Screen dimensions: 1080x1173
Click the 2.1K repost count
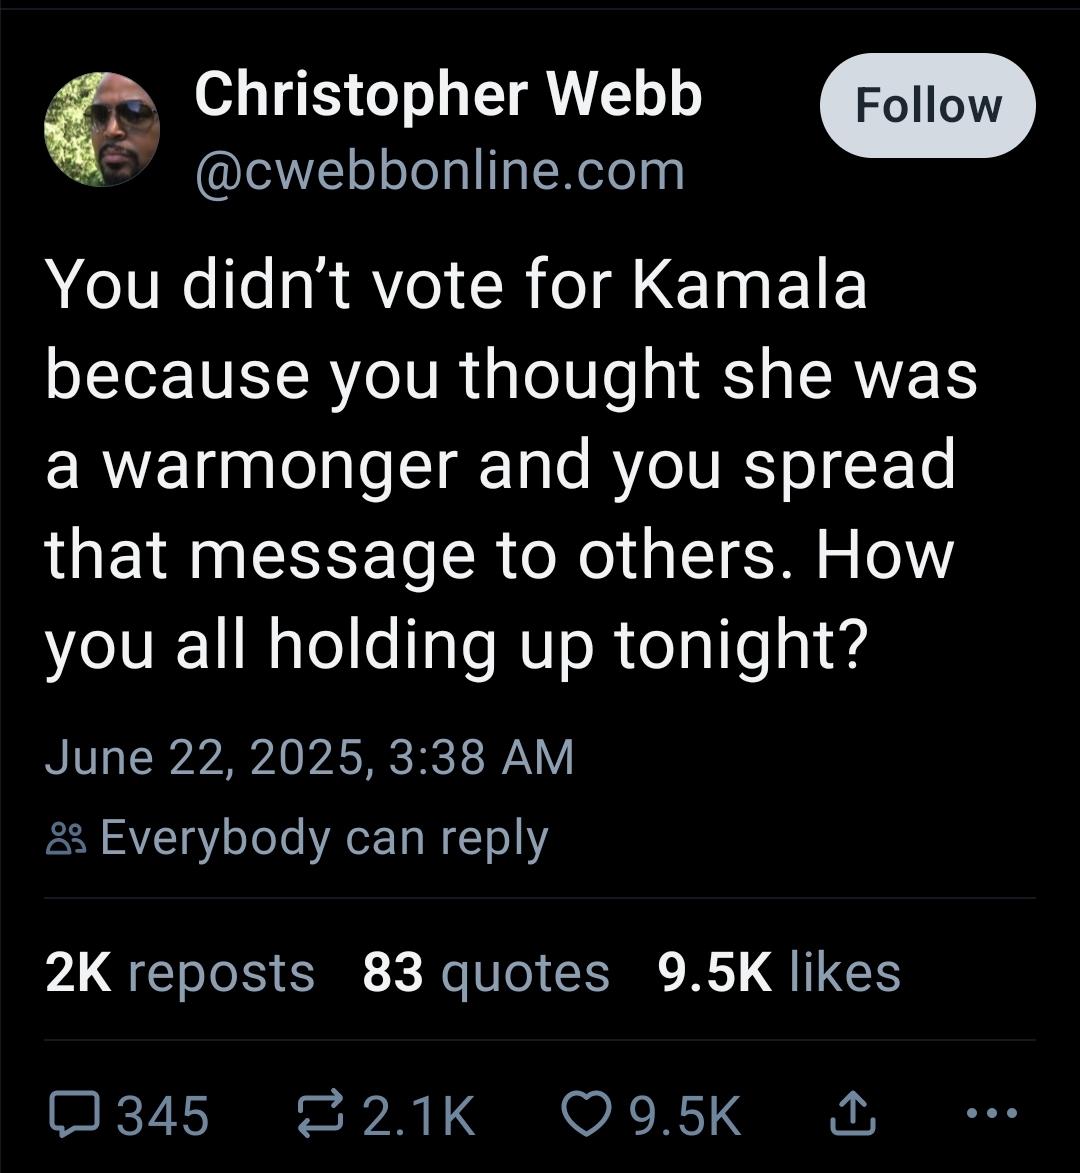point(418,1115)
